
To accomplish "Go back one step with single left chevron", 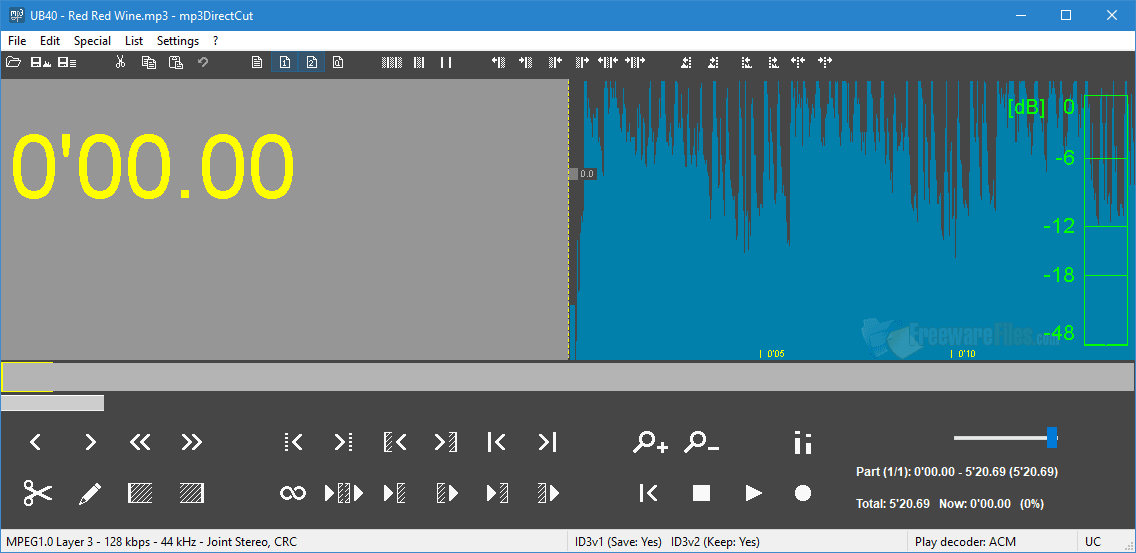I will click(x=36, y=442).
